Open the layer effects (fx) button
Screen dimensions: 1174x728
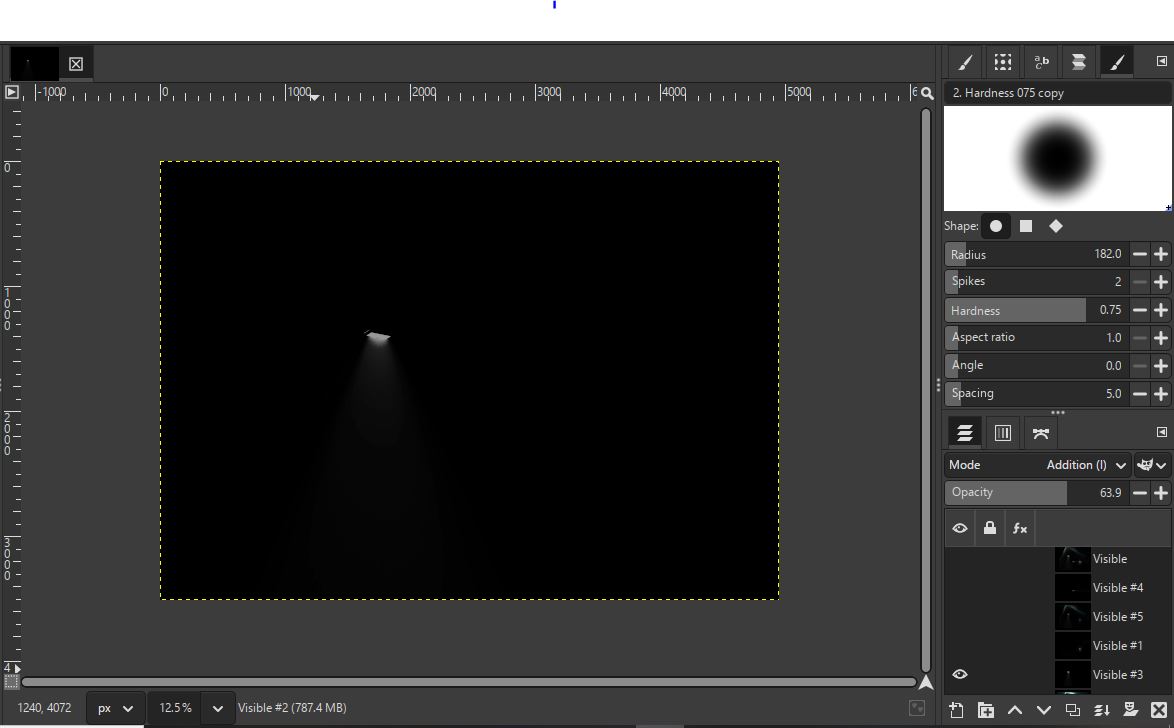[x=1020, y=528]
